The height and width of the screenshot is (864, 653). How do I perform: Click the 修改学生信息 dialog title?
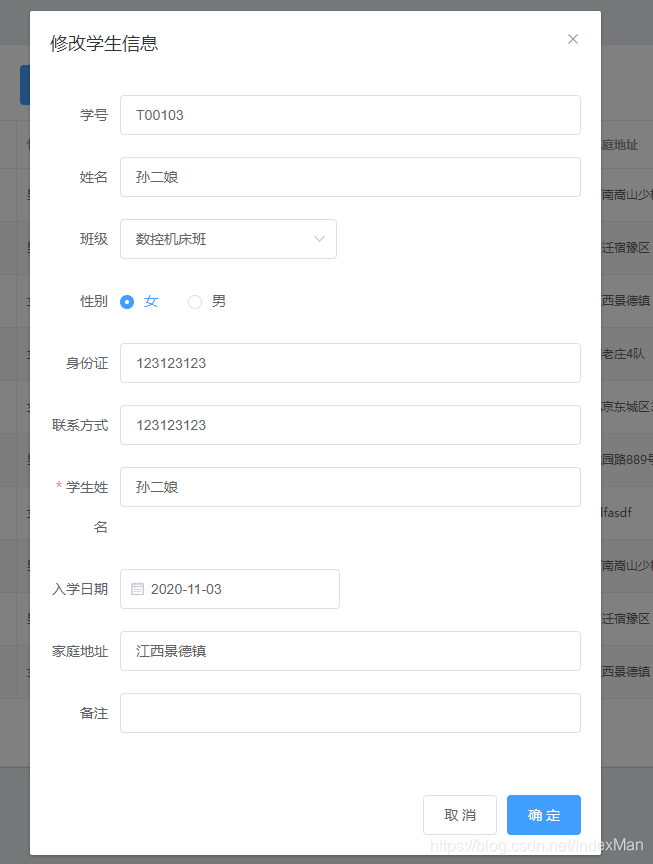point(104,44)
